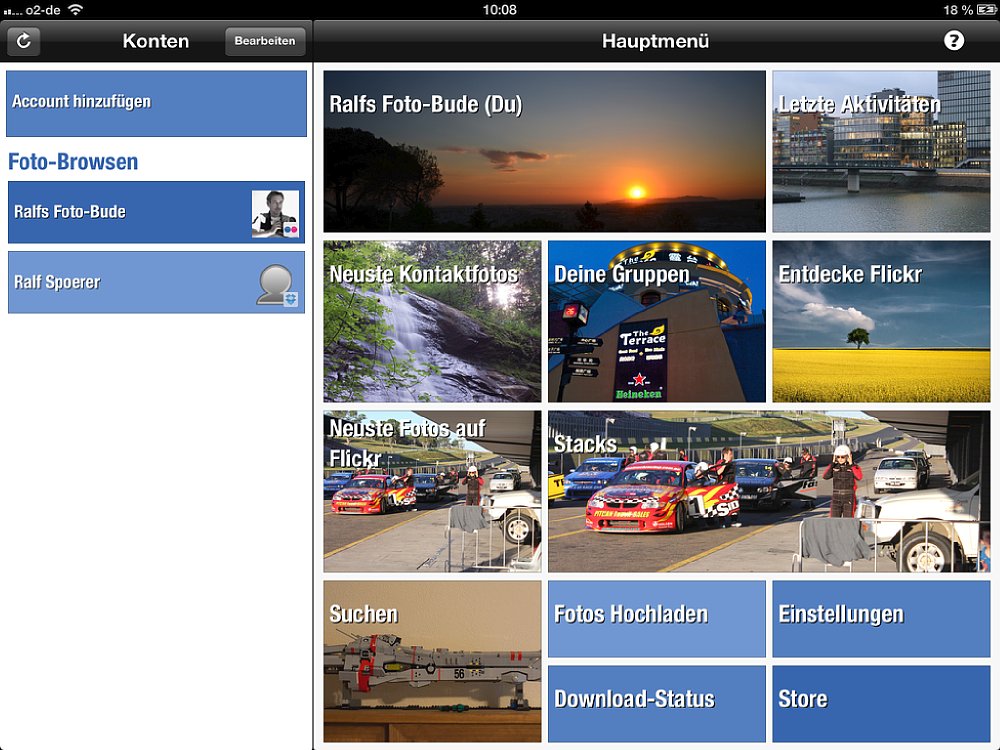Viewport: 1000px width, 750px height.
Task: Open Neuste Fotos auf Flickr tile
Action: 432,491
